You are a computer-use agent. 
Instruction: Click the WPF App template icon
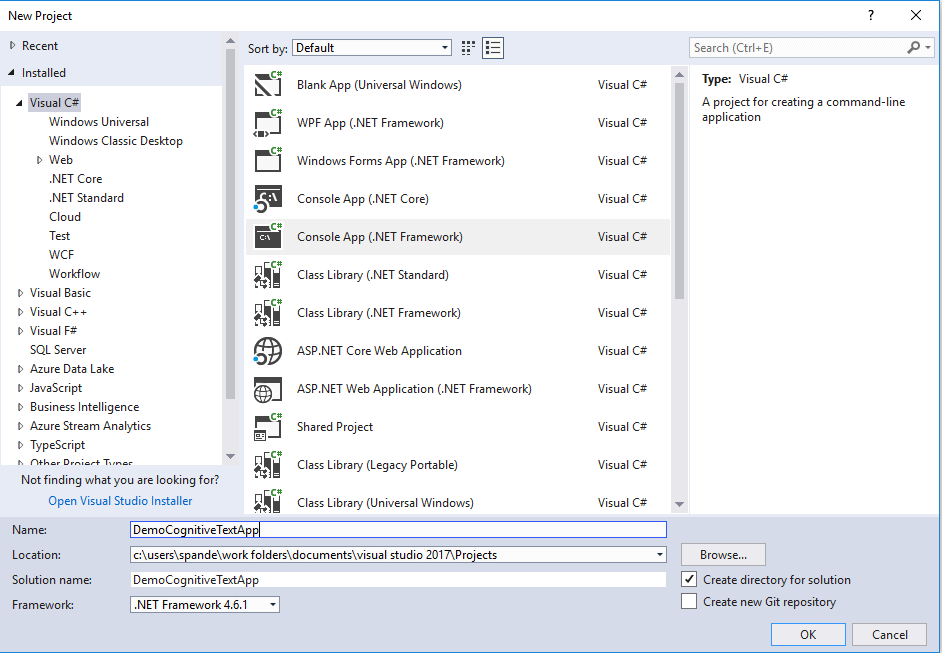pyautogui.click(x=268, y=123)
